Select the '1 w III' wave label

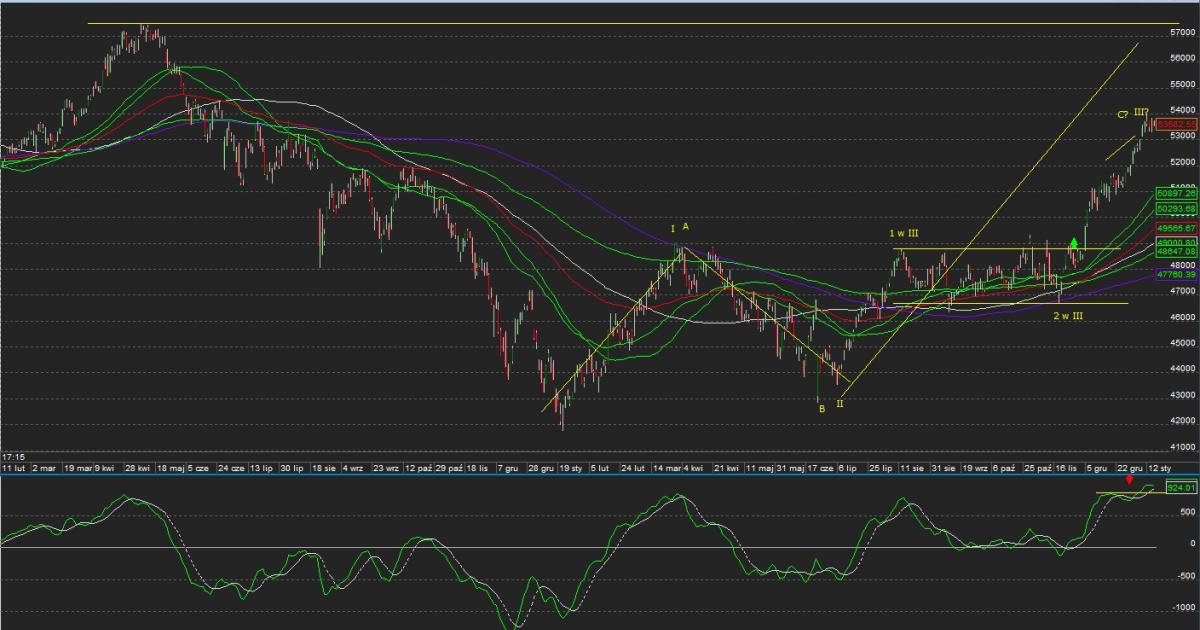click(x=903, y=233)
